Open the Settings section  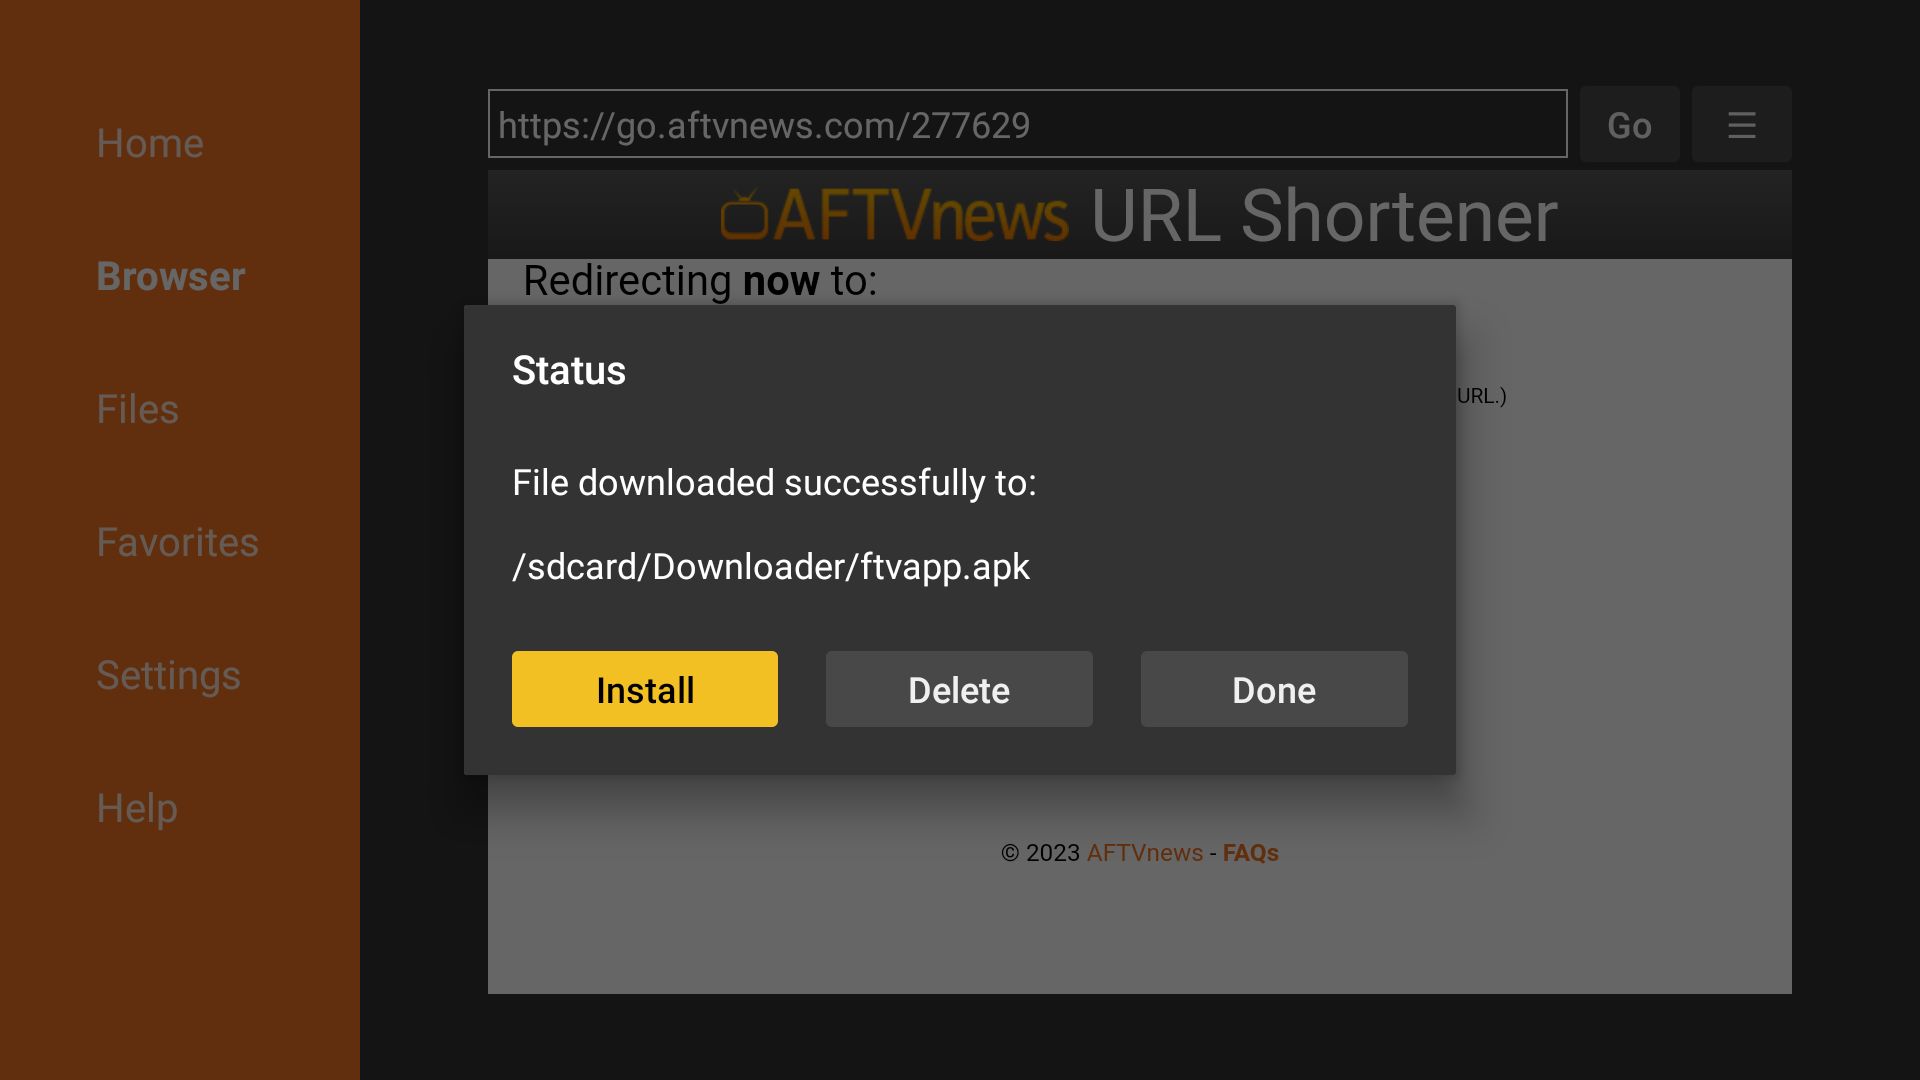(x=168, y=675)
